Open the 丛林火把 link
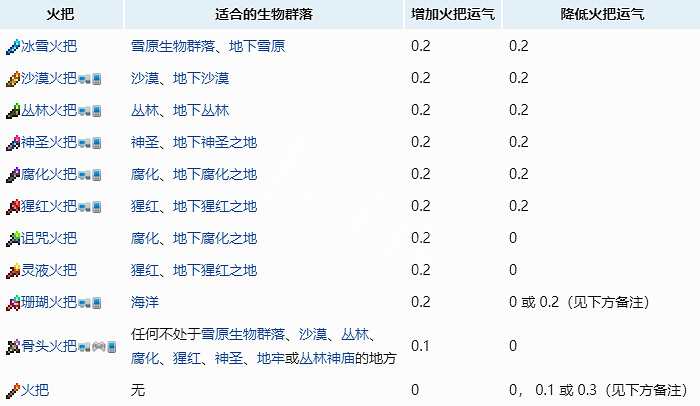 point(49,110)
